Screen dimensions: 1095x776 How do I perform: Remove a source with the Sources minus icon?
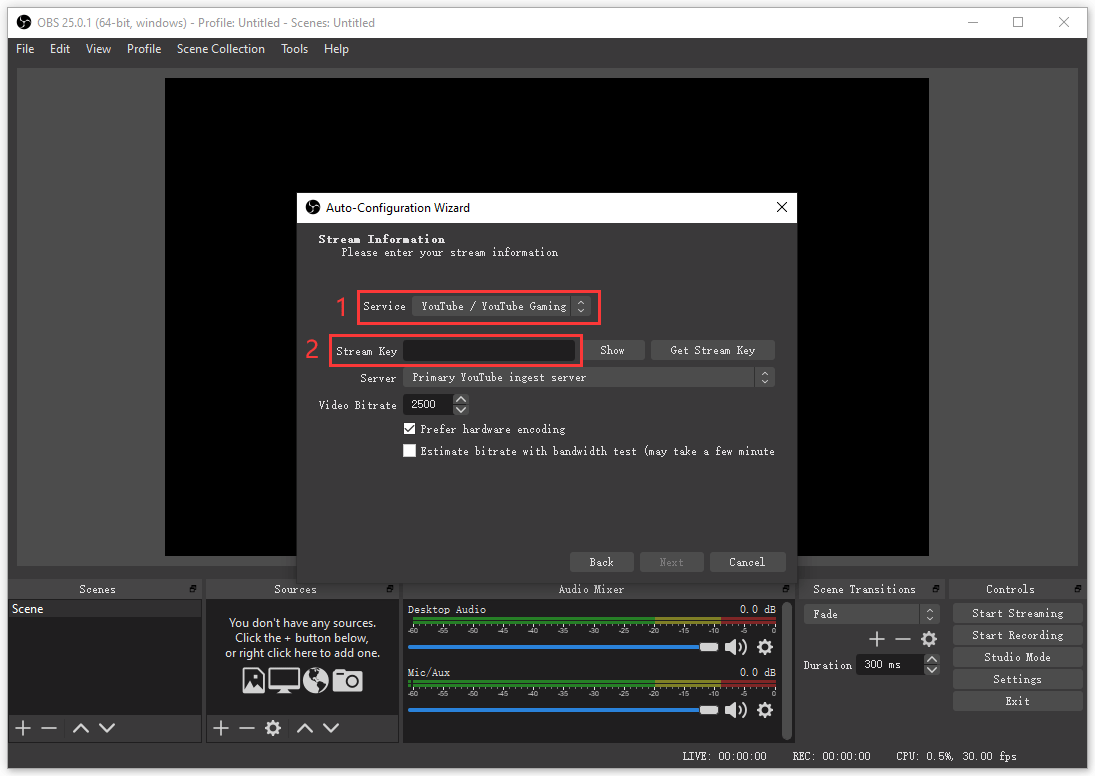[x=247, y=728]
